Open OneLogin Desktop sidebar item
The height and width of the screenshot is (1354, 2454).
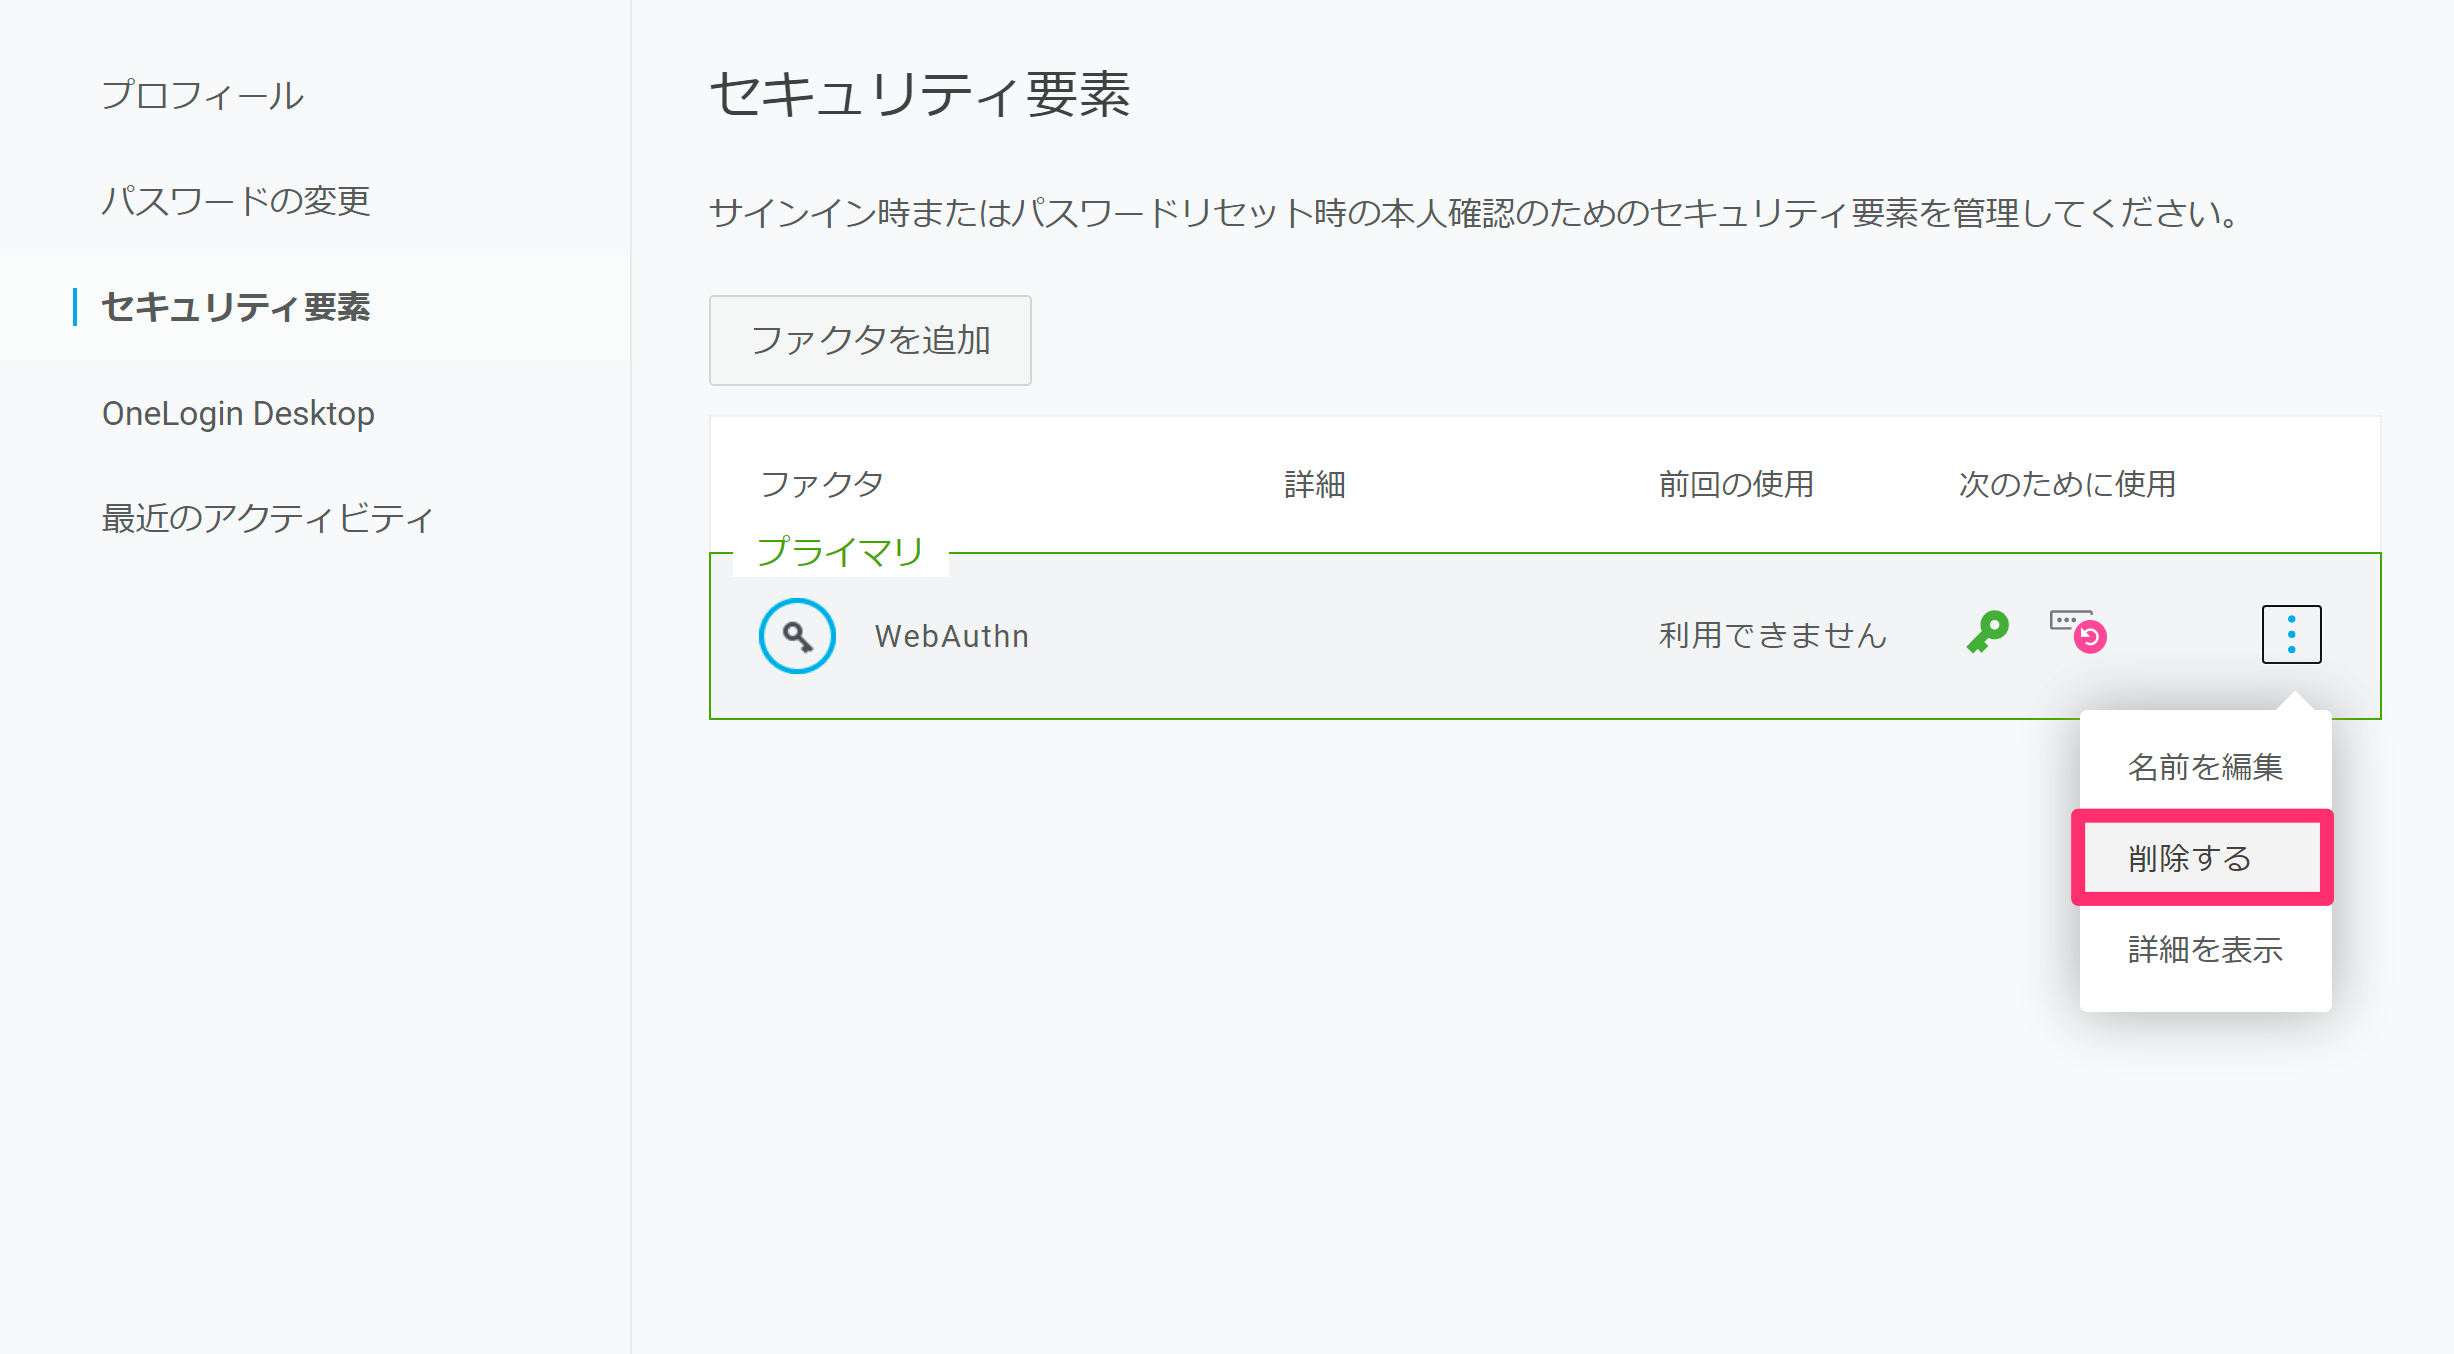point(238,413)
